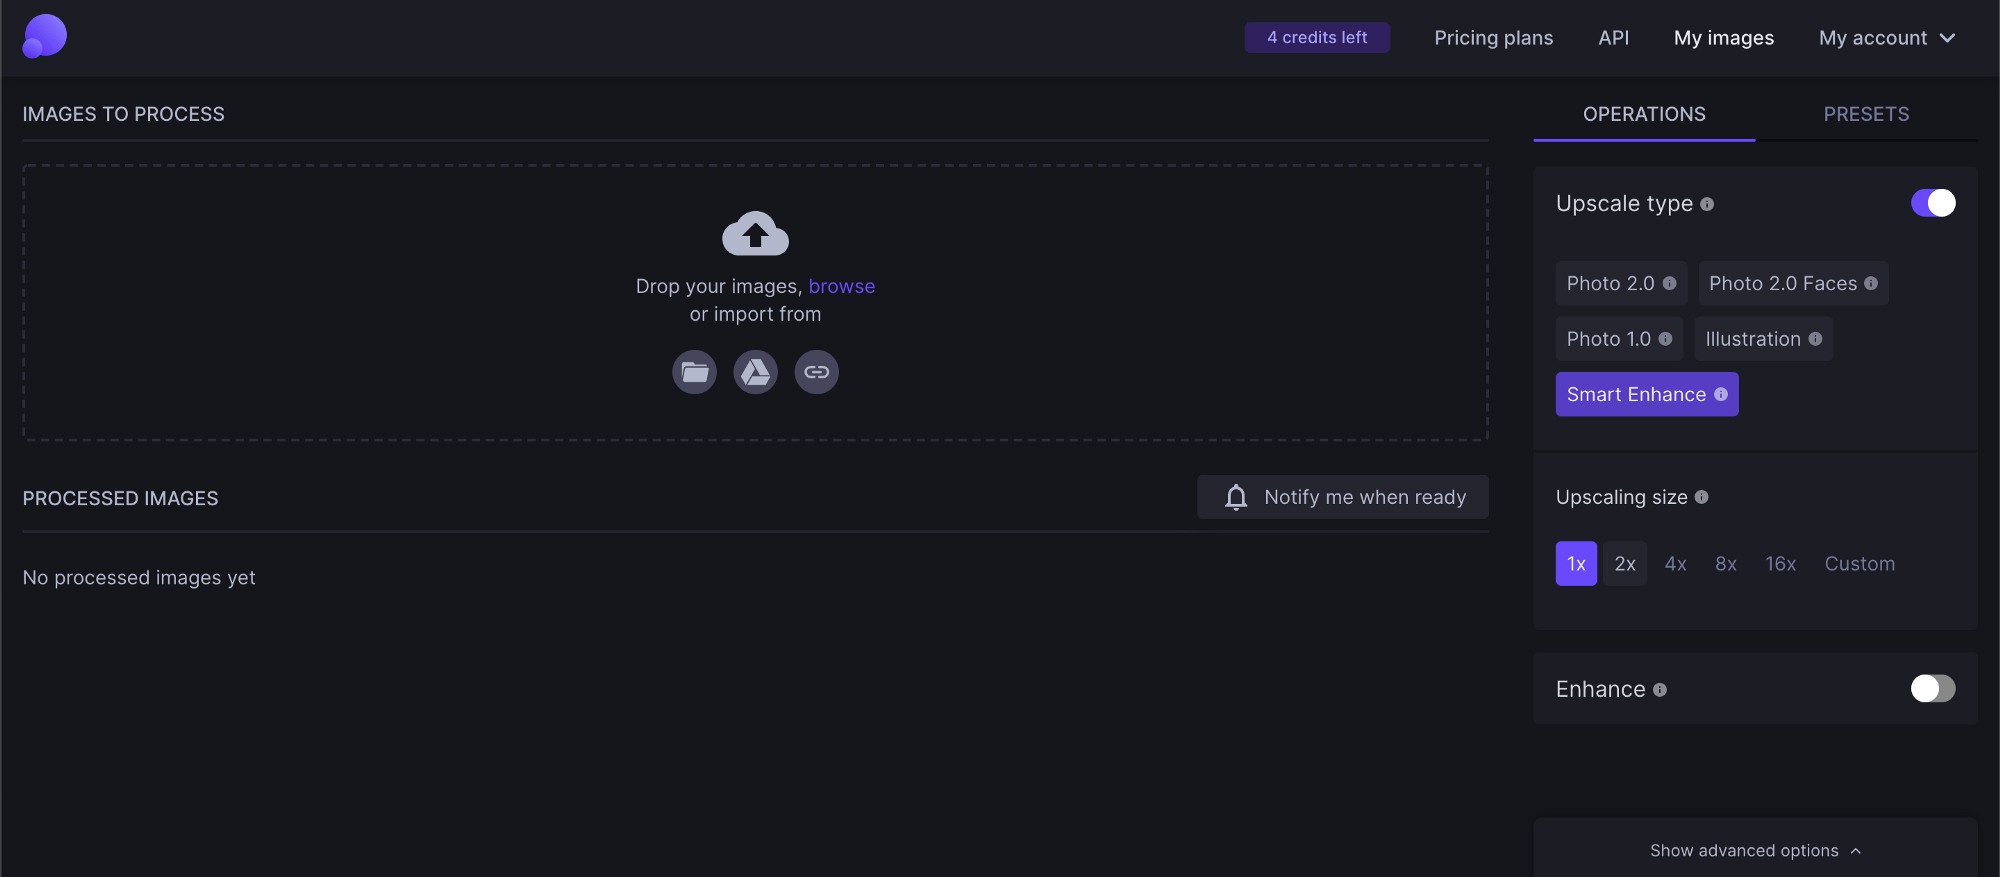Select the 2x upscaling size
2000x877 pixels.
click(x=1624, y=564)
